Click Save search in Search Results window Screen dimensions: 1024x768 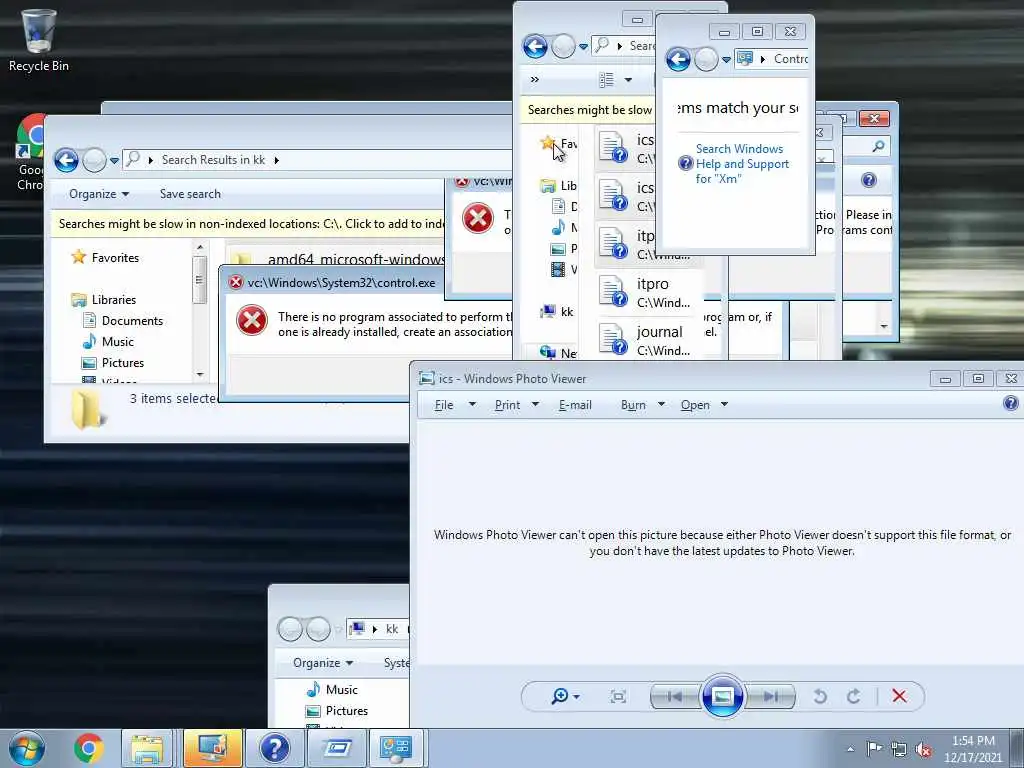[x=190, y=194]
